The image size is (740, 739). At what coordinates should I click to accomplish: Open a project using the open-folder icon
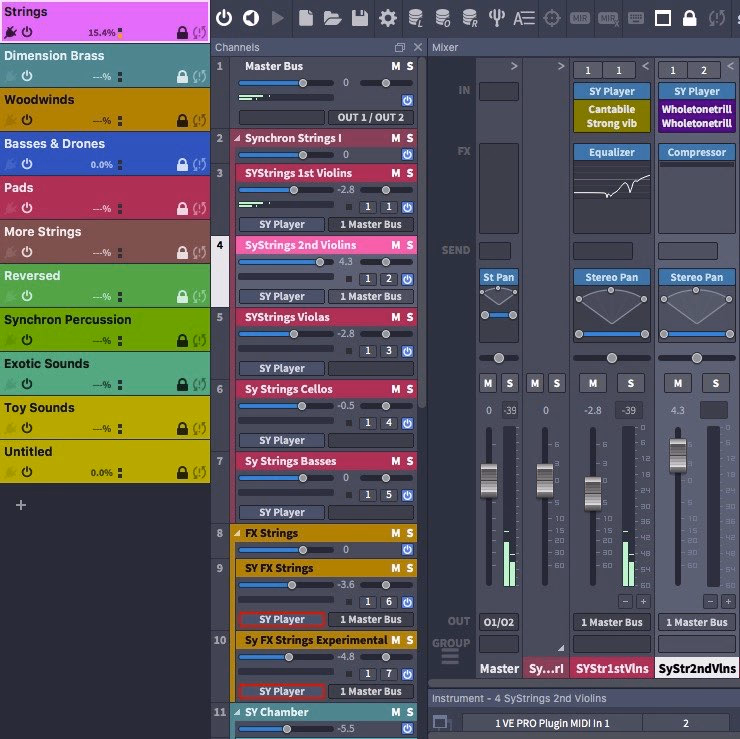(x=332, y=18)
